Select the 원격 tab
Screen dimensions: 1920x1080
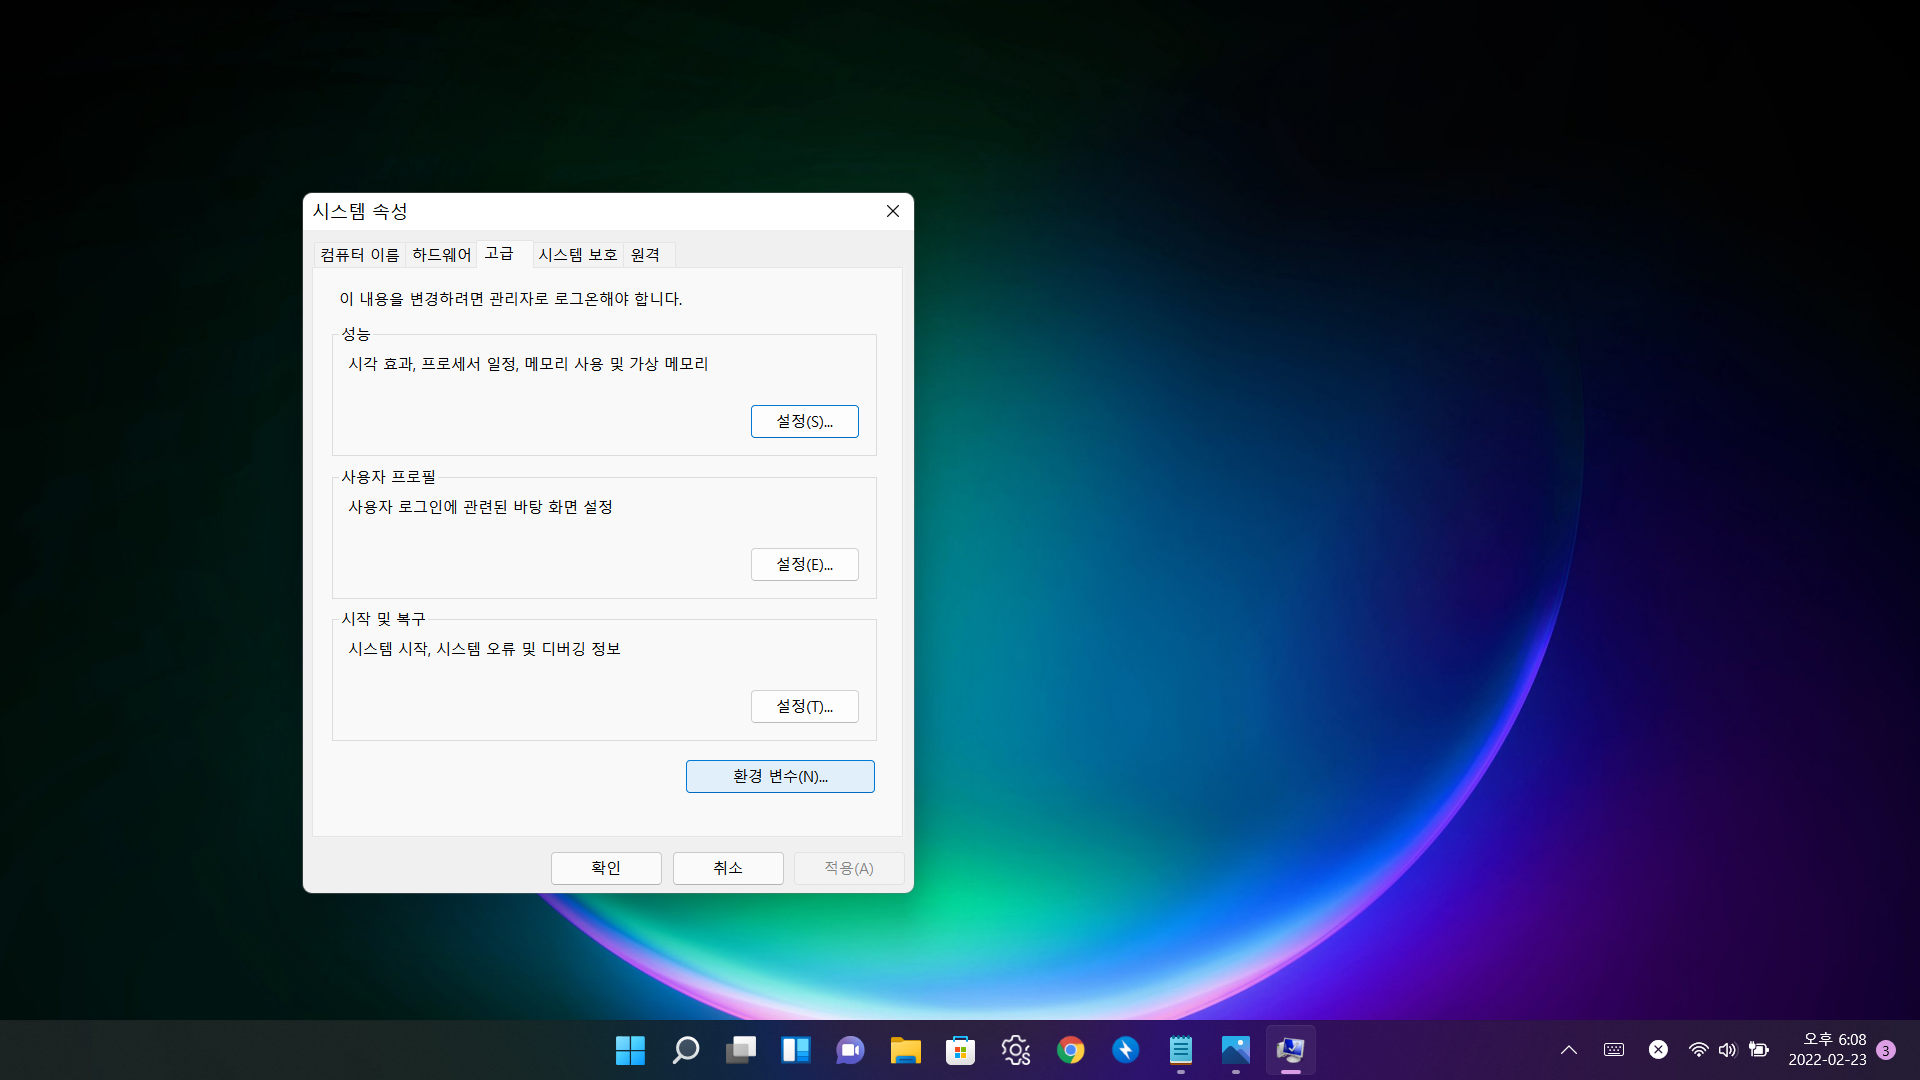tap(645, 255)
